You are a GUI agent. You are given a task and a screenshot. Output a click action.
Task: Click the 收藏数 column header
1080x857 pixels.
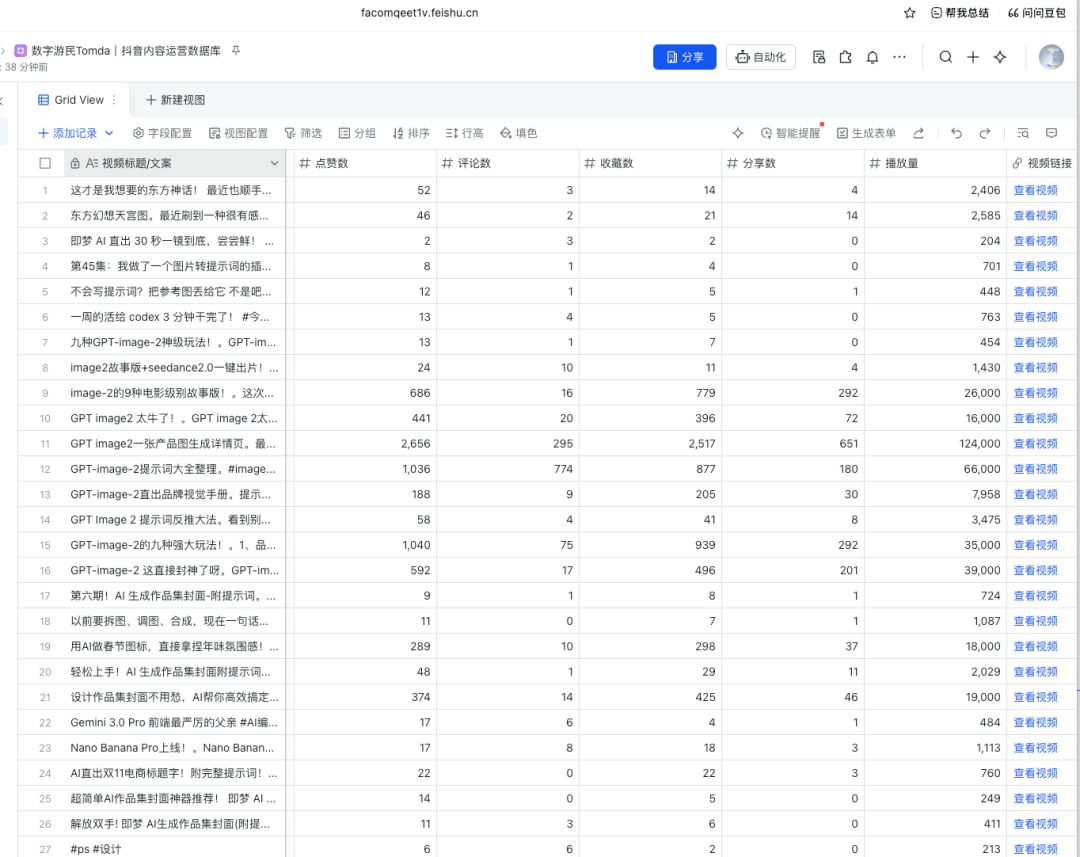(x=650, y=163)
